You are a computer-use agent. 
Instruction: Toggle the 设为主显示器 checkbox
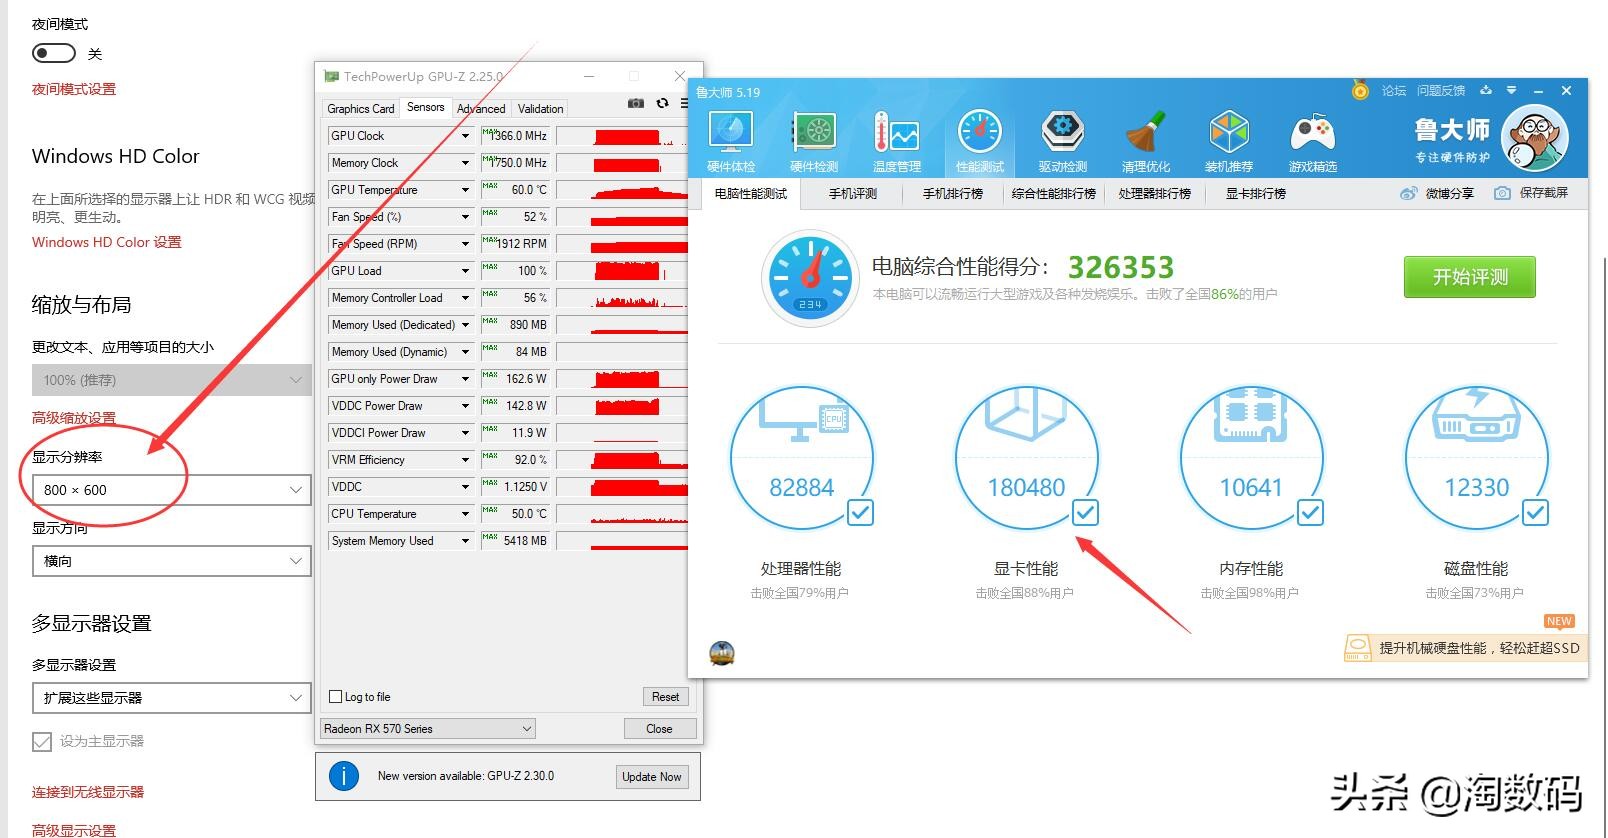[42, 741]
